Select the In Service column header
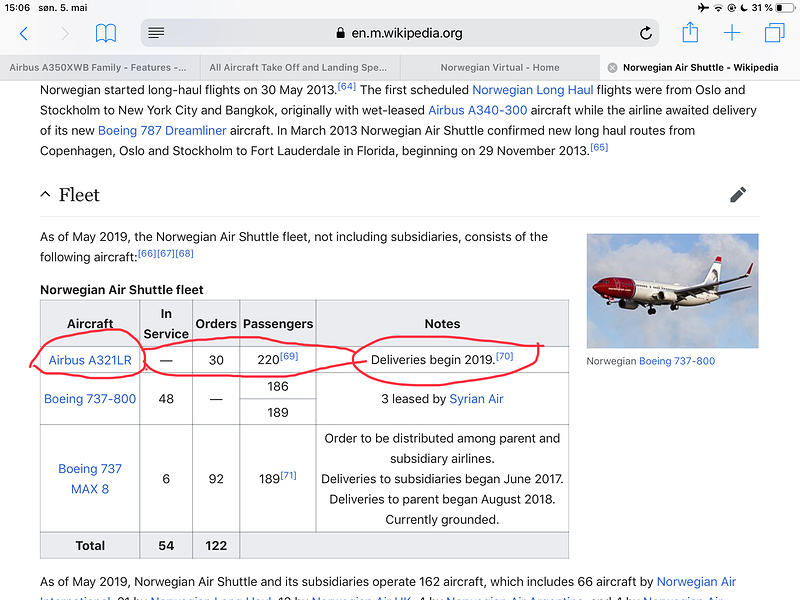 pyautogui.click(x=166, y=324)
